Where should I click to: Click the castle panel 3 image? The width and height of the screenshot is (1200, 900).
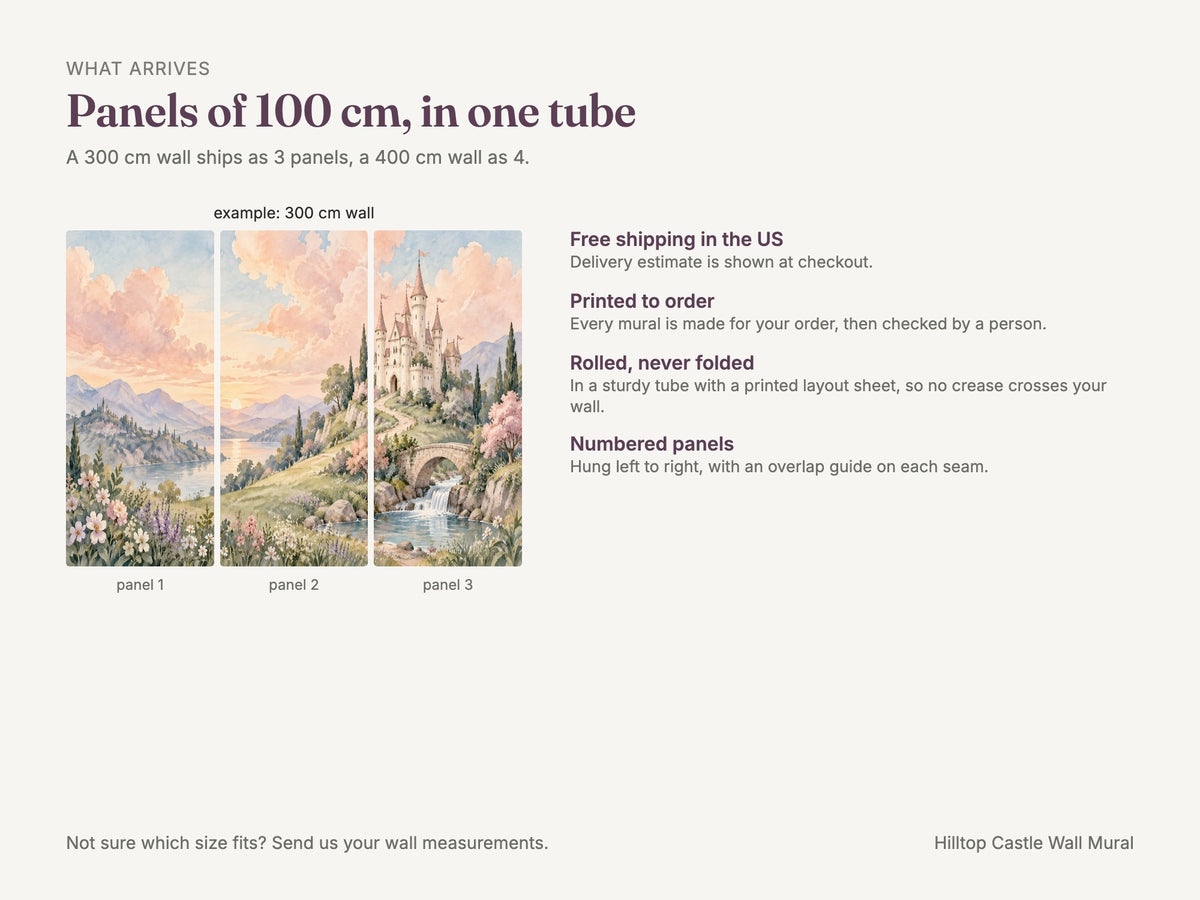pyautogui.click(x=448, y=399)
